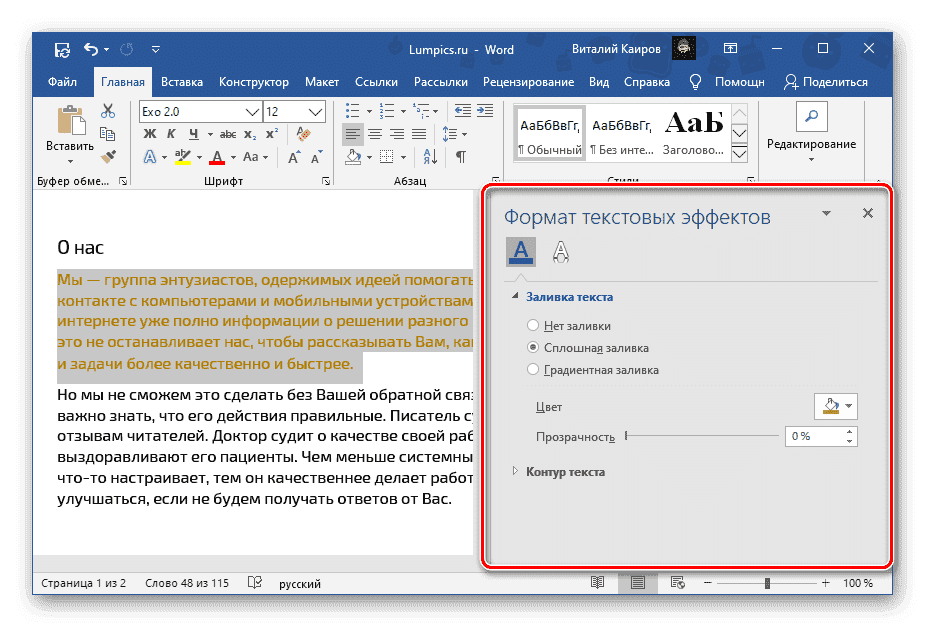Screen dimensions: 925x627
Task: Enable Градиентная заливка option
Action: pyautogui.click(x=532, y=368)
